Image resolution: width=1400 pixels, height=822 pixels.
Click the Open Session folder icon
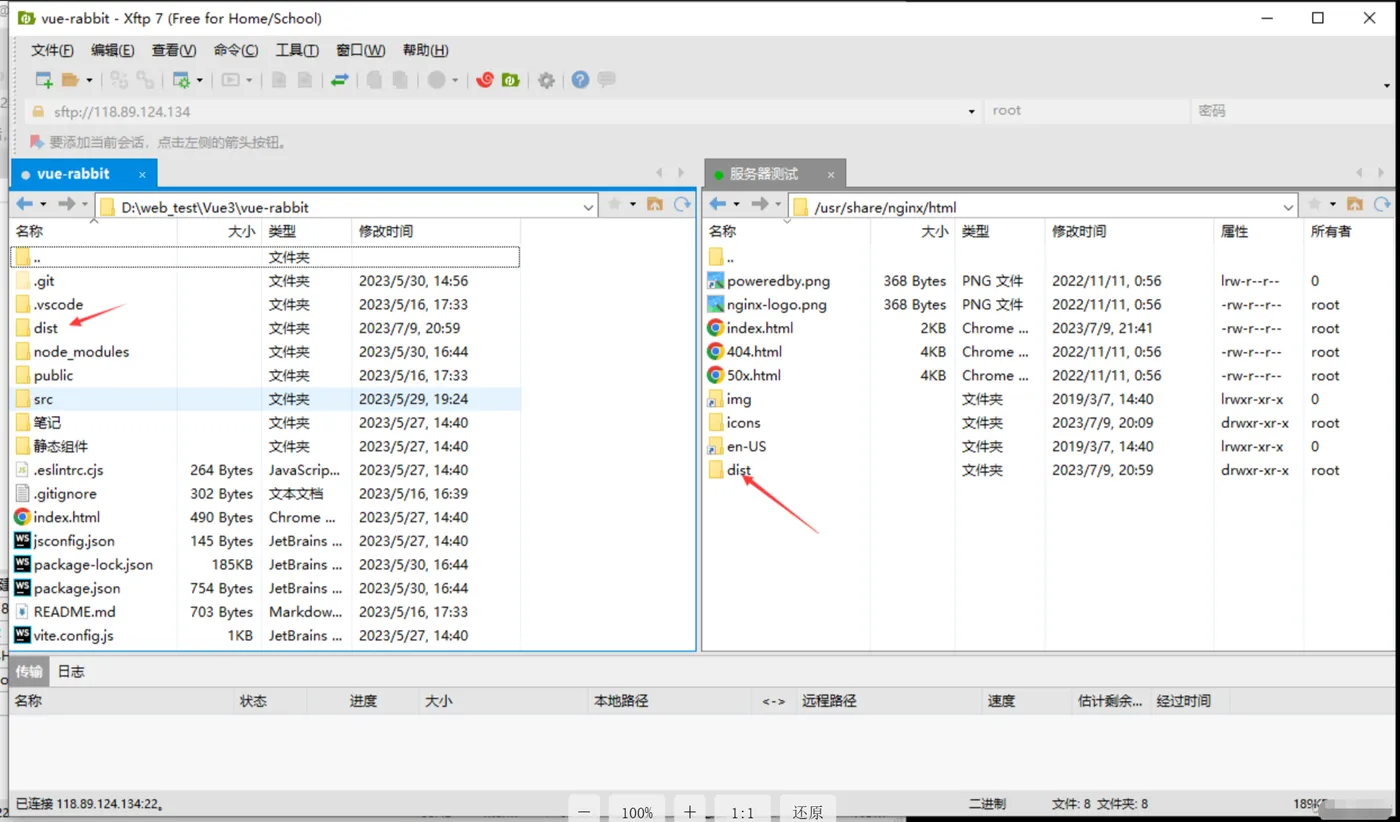(70, 80)
